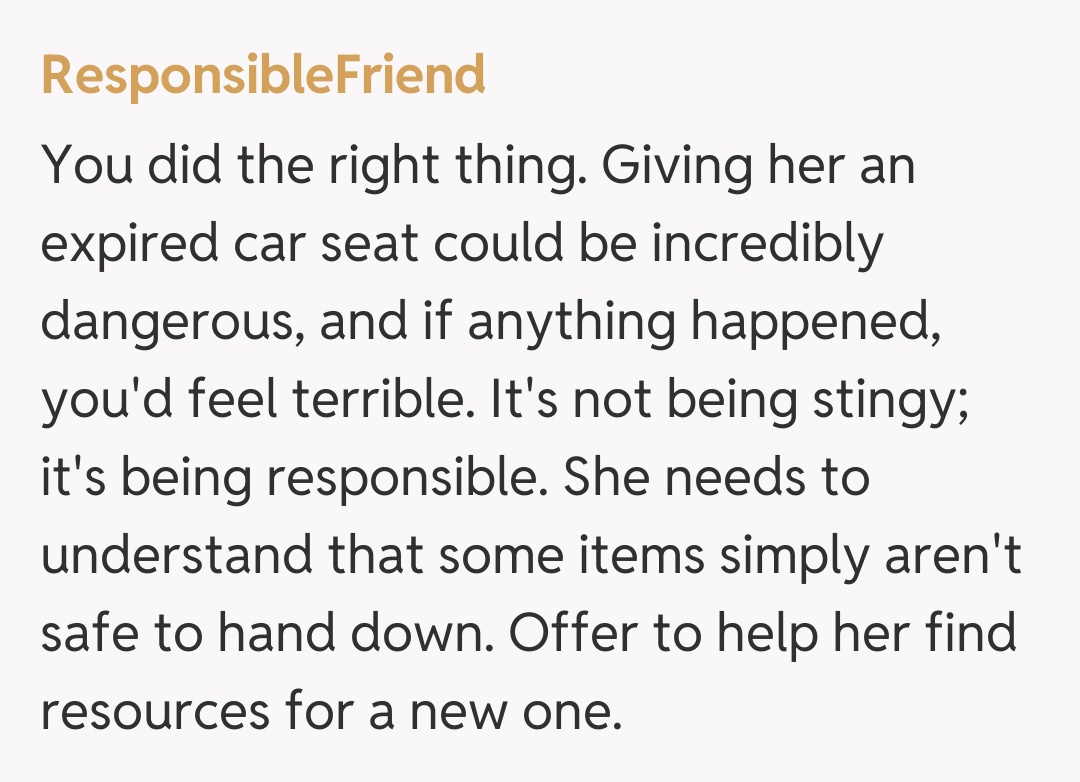This screenshot has width=1080, height=782.
Task: Click the word 'aren't' in the comment
Action: pos(953,557)
